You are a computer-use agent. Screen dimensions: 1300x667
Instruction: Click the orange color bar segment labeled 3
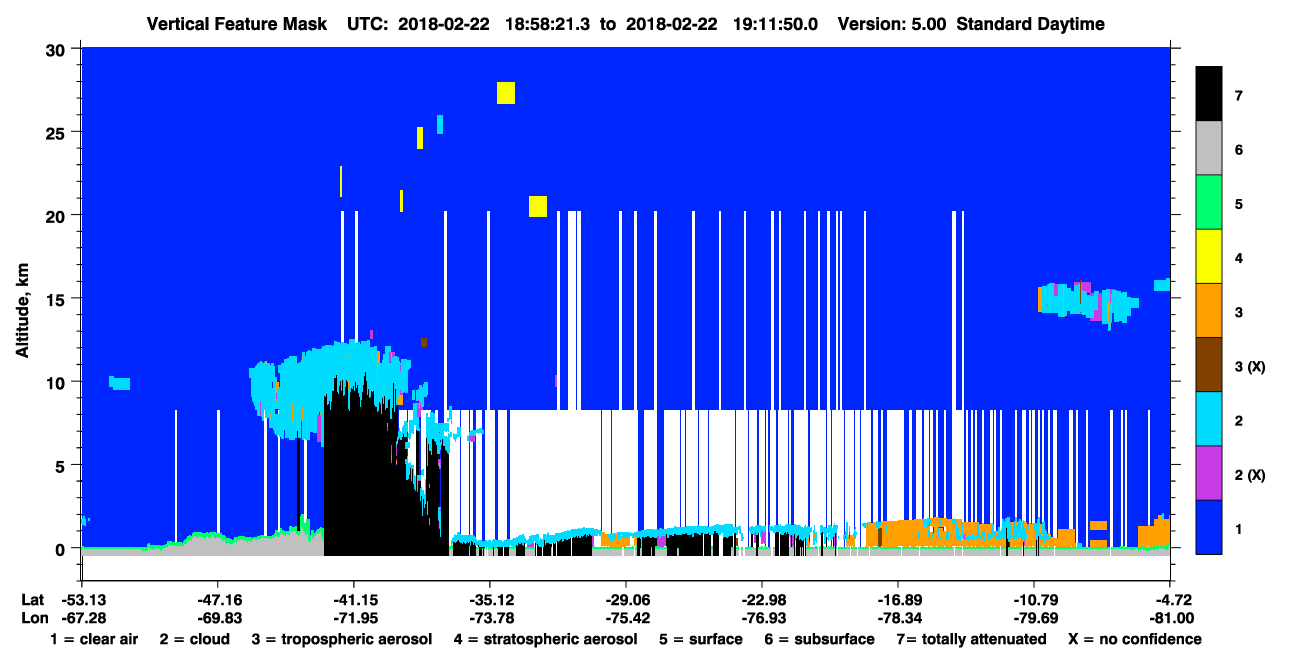[1209, 311]
